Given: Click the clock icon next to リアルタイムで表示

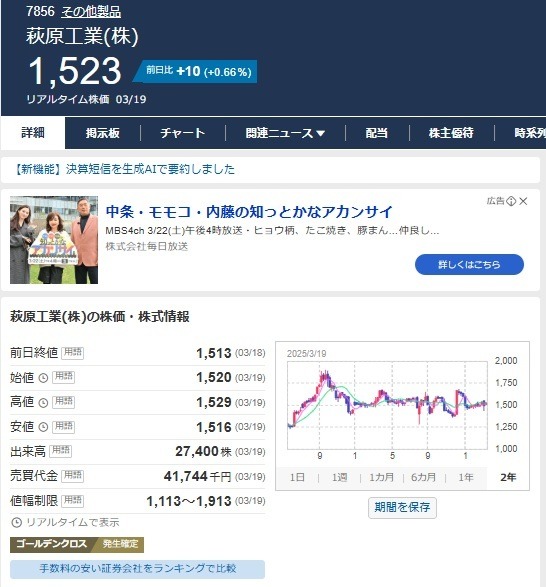Looking at the screenshot, I should coord(16,523).
